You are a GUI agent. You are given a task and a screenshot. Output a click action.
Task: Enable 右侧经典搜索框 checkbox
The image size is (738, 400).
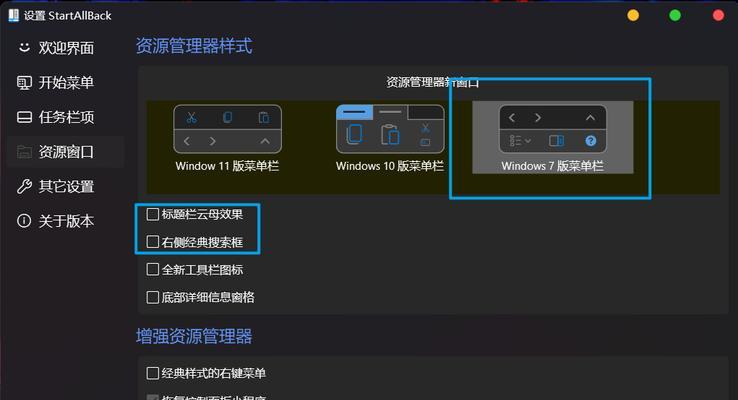click(152, 242)
